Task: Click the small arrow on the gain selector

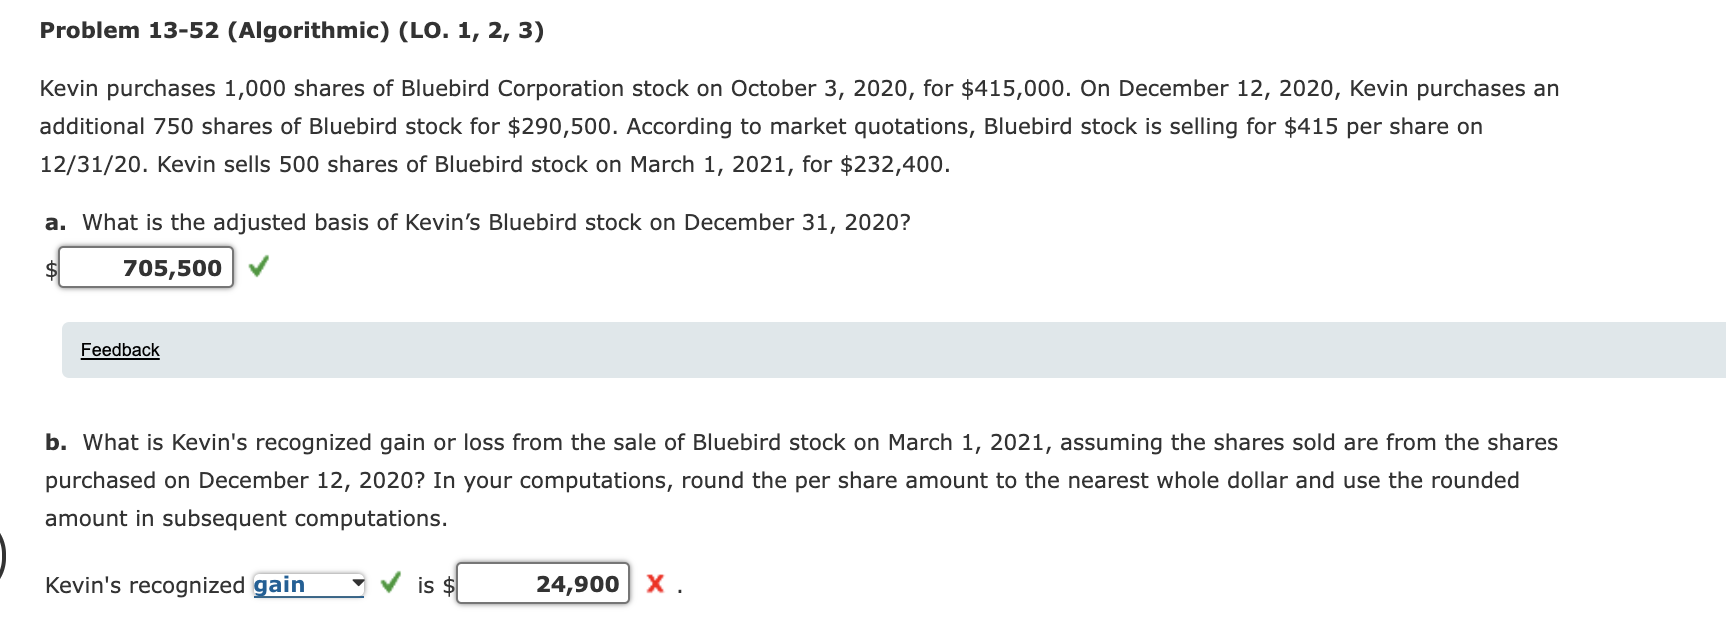Action: (x=357, y=582)
